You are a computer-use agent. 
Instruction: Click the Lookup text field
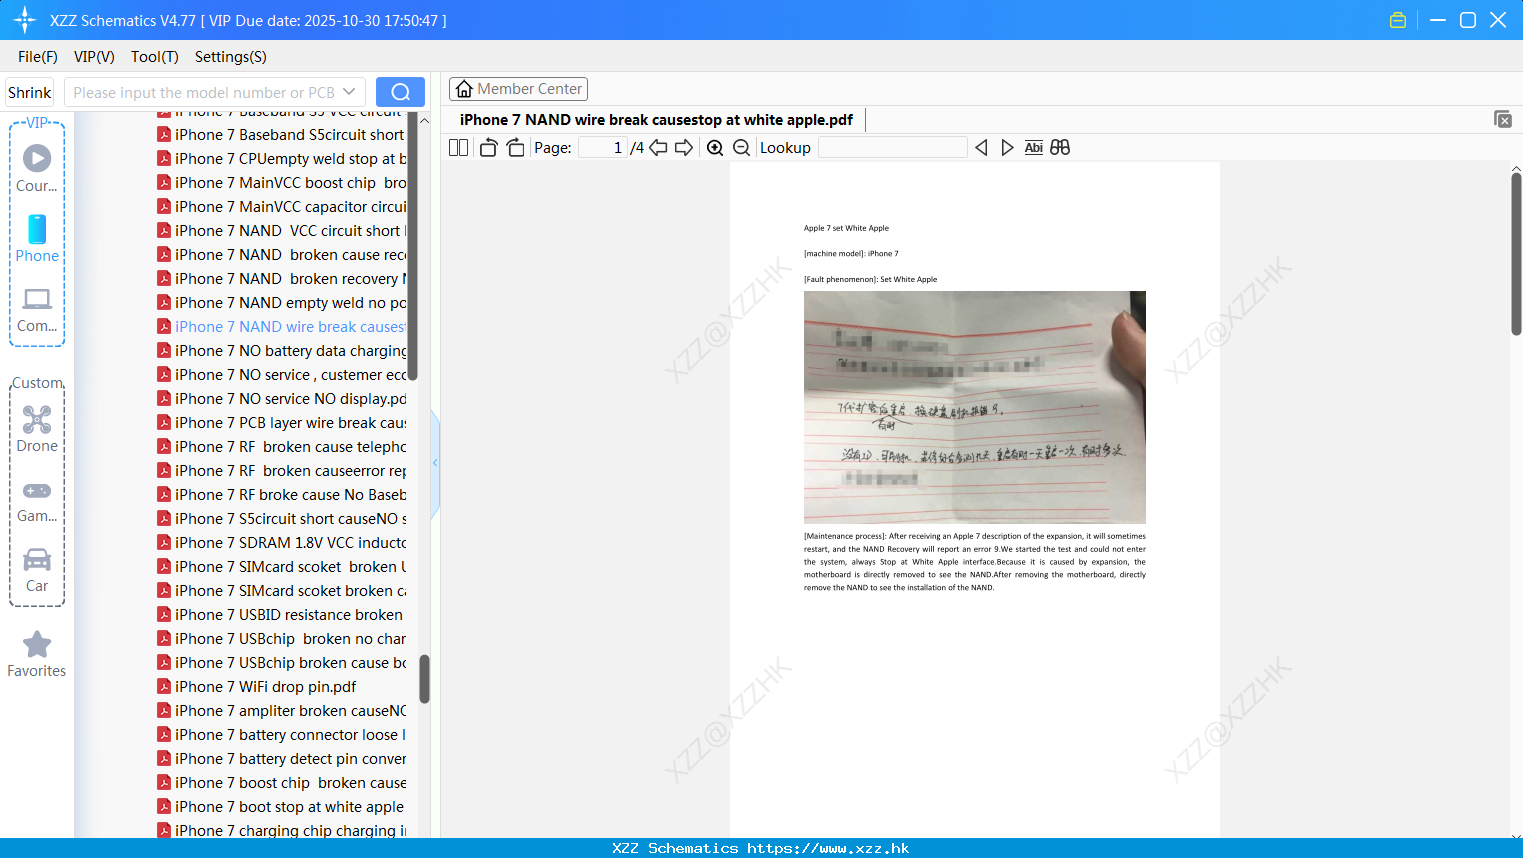click(893, 148)
